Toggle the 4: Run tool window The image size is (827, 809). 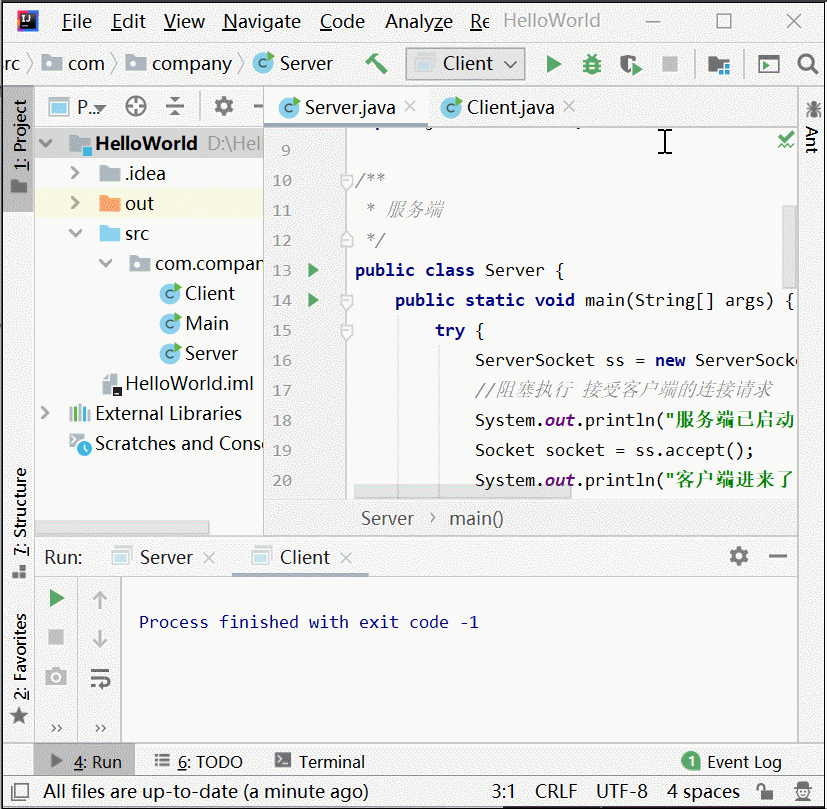85,762
